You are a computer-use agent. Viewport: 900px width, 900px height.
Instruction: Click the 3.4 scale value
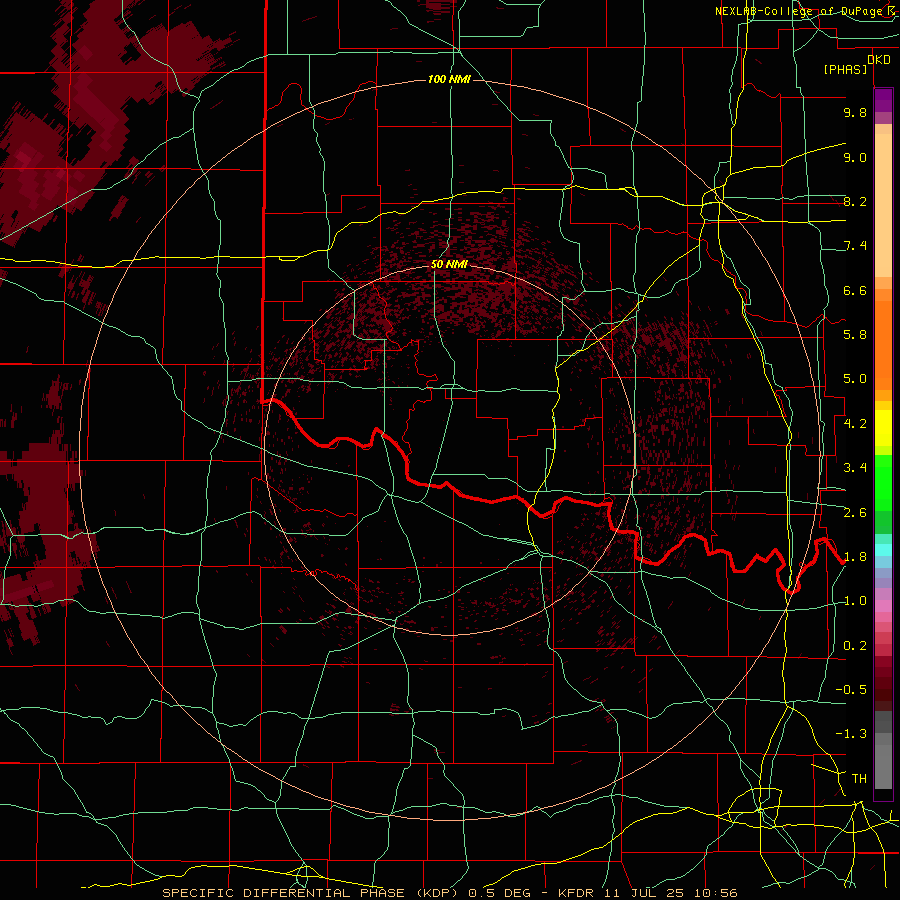(855, 468)
